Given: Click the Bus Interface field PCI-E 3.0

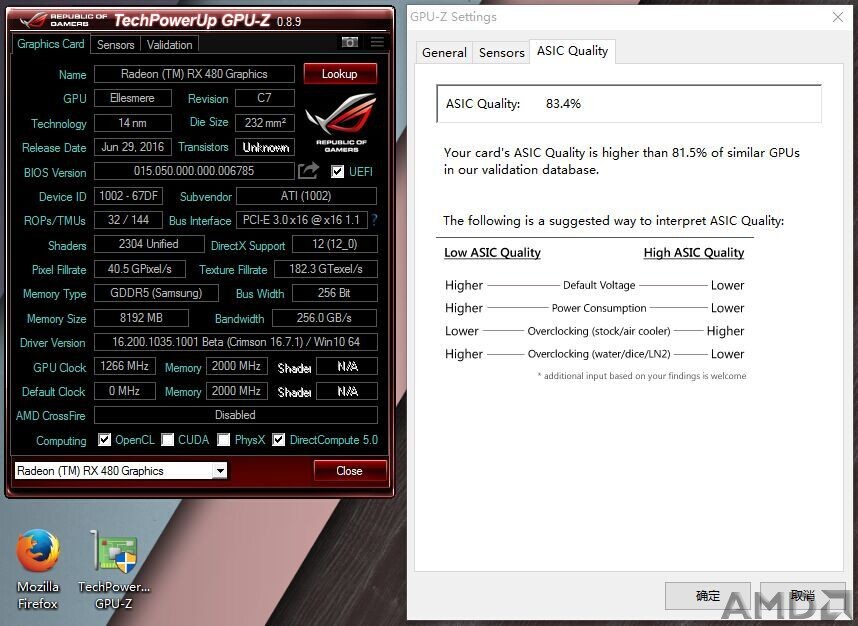Looking at the screenshot, I should point(302,220).
